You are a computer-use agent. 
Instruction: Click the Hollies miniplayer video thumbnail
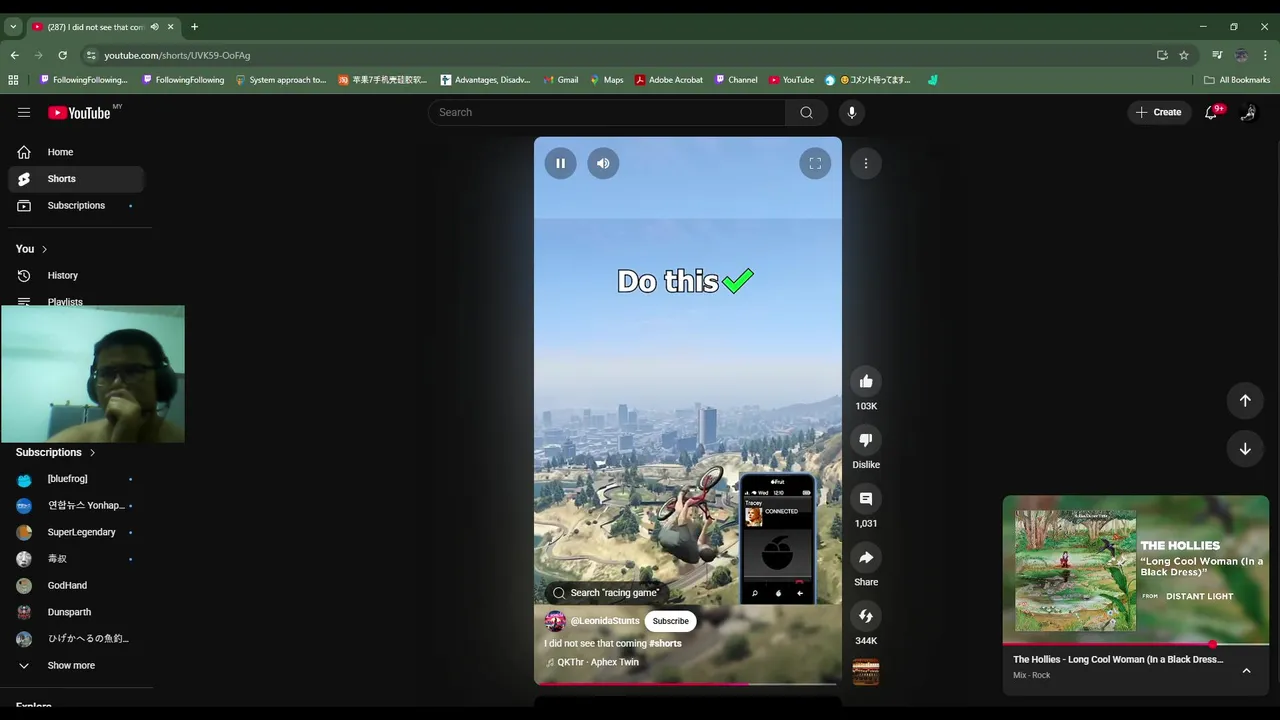(x=1136, y=570)
